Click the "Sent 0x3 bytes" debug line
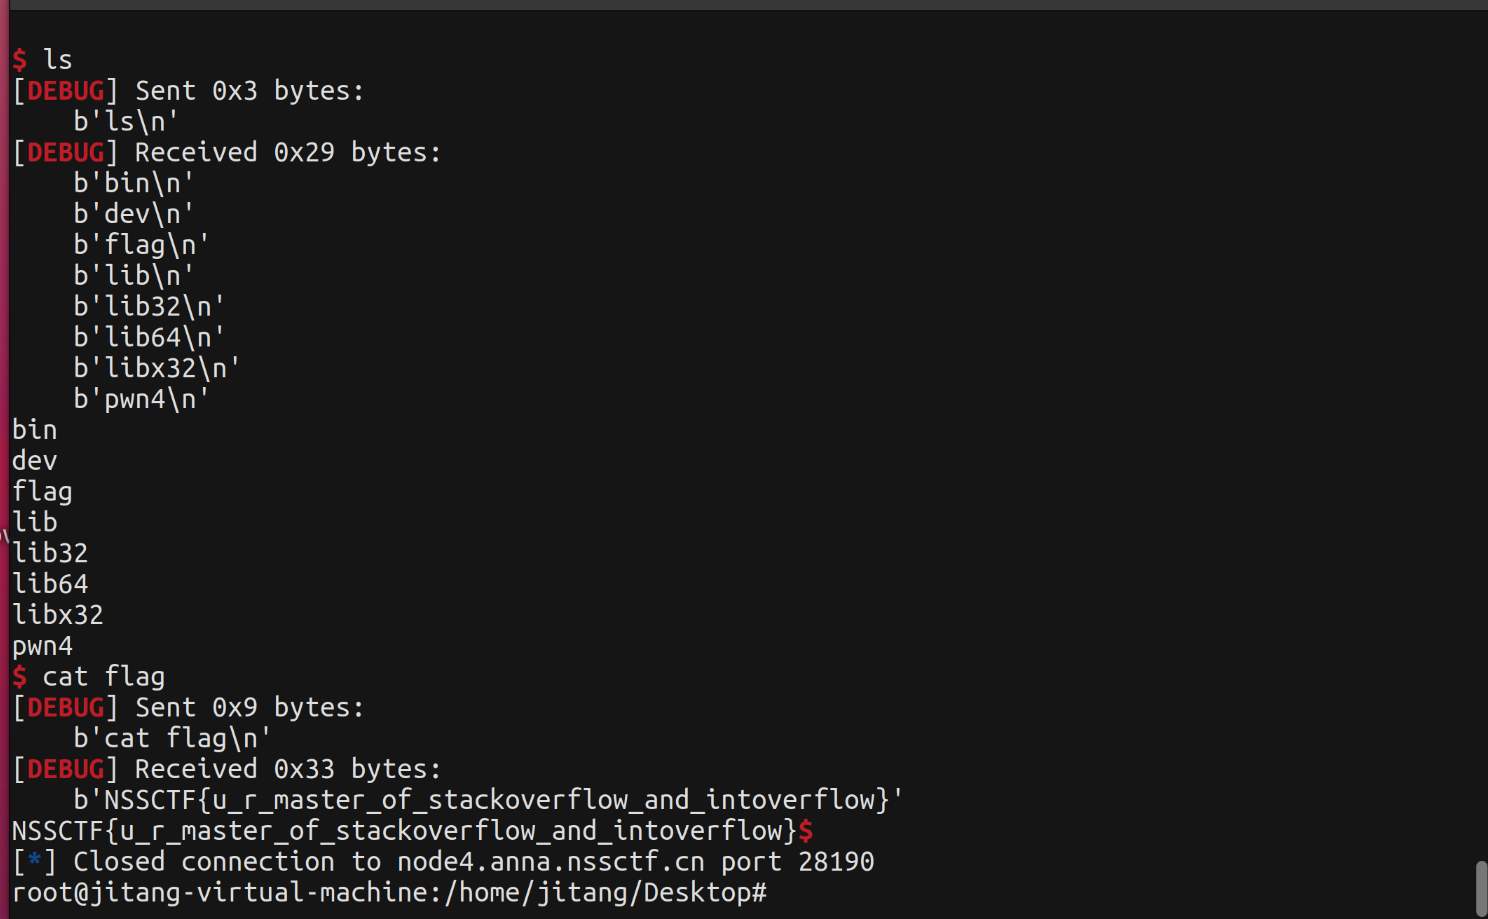Image resolution: width=1488 pixels, height=919 pixels. [249, 91]
